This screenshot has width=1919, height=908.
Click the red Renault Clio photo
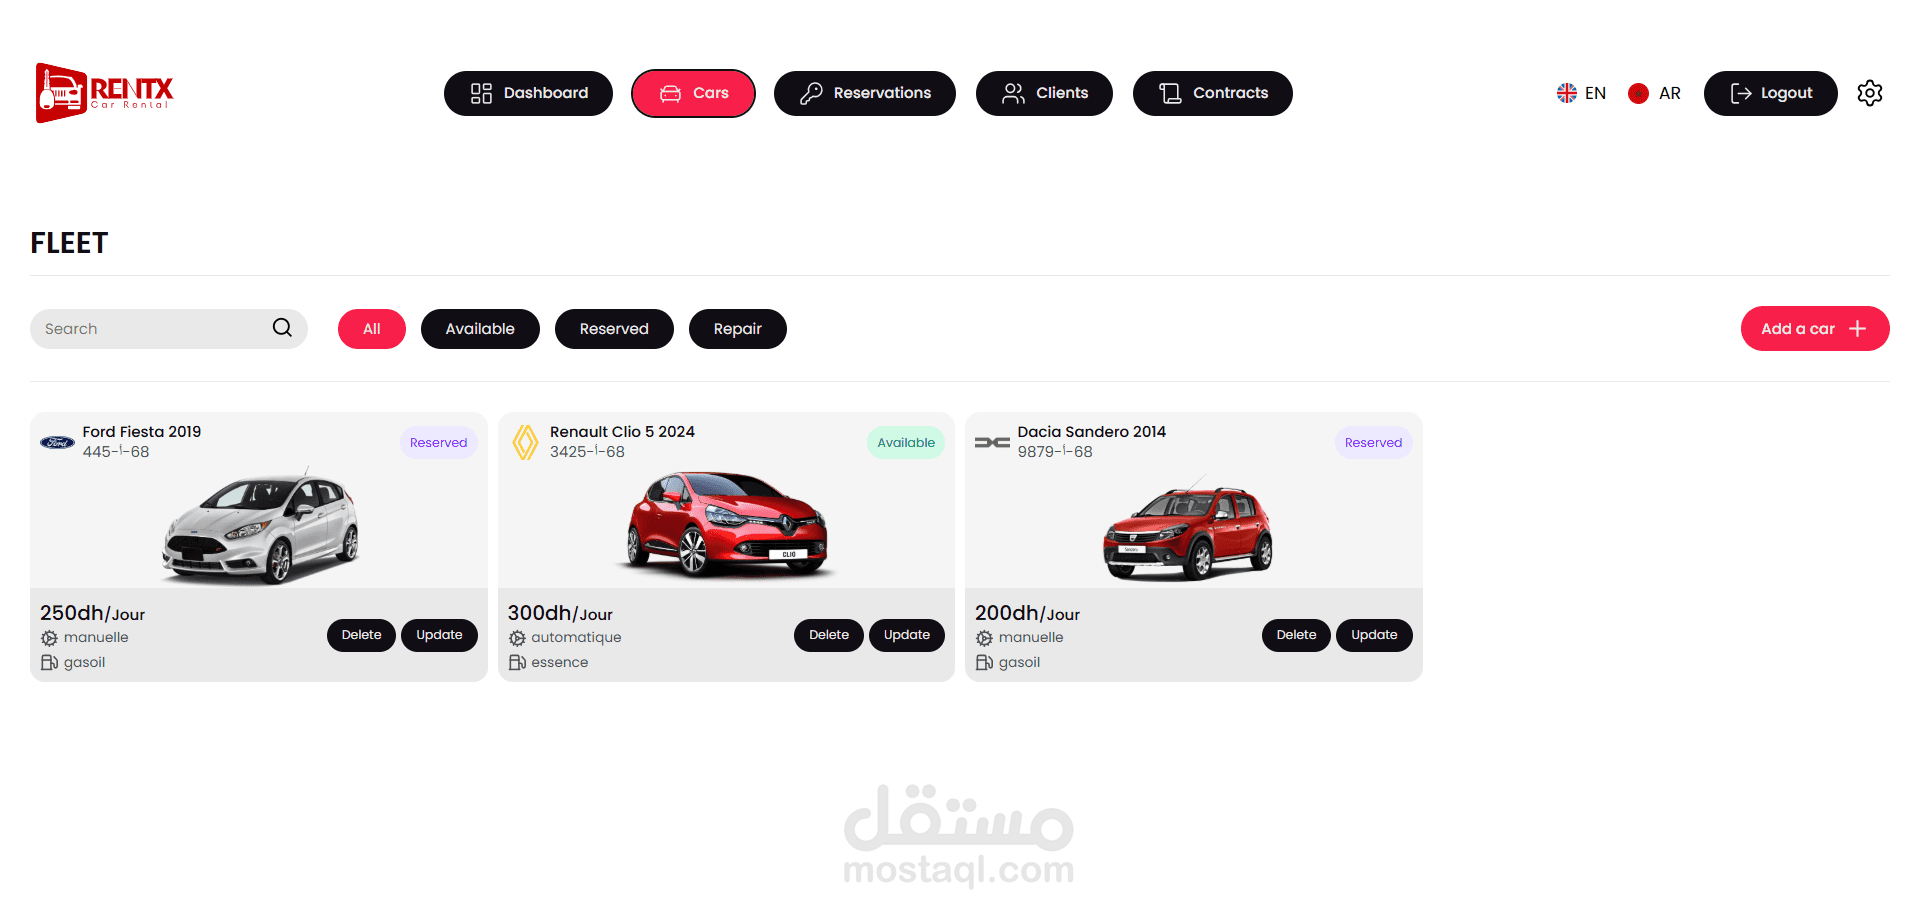click(728, 526)
